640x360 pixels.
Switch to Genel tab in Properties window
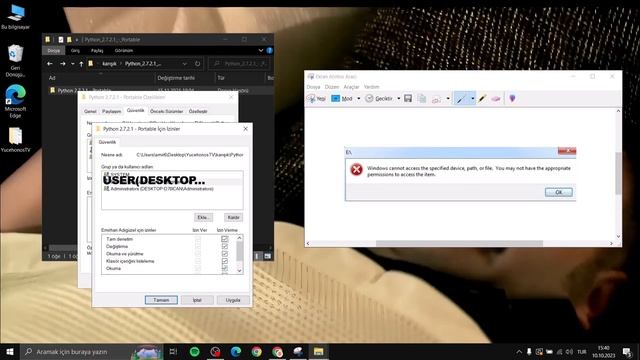click(x=90, y=111)
